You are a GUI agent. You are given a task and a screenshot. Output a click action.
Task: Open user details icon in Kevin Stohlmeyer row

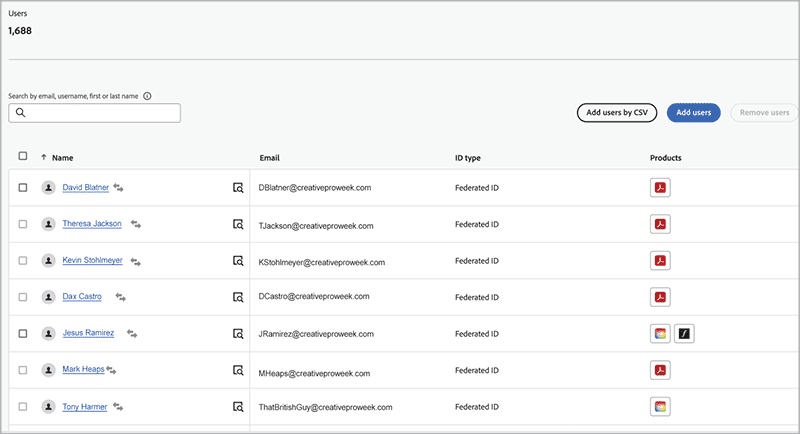click(x=238, y=261)
